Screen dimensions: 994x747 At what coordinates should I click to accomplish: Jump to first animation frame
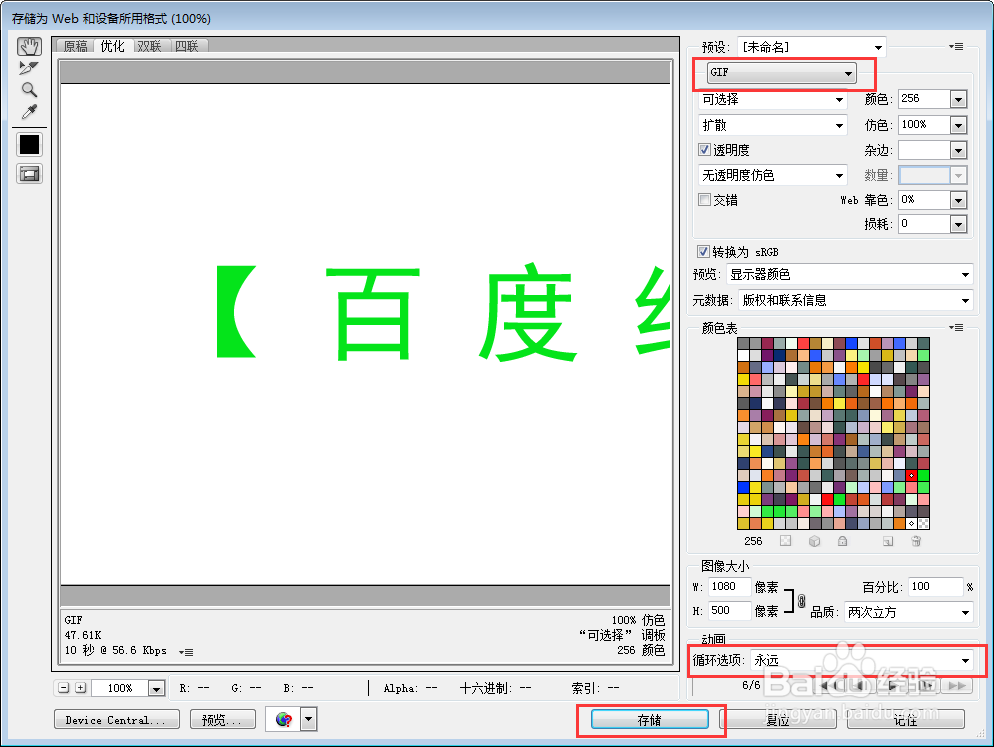pos(828,685)
